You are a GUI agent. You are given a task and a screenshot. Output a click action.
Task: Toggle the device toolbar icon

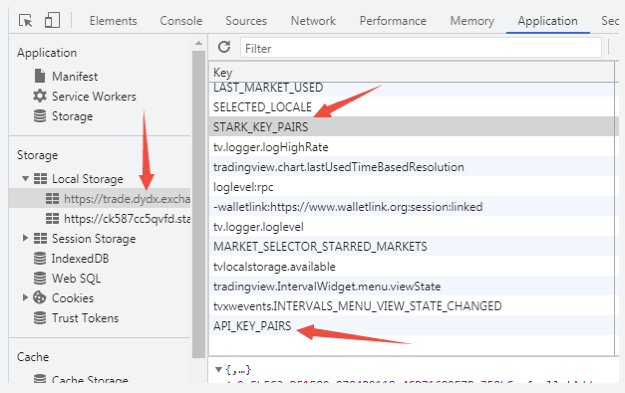click(x=52, y=20)
